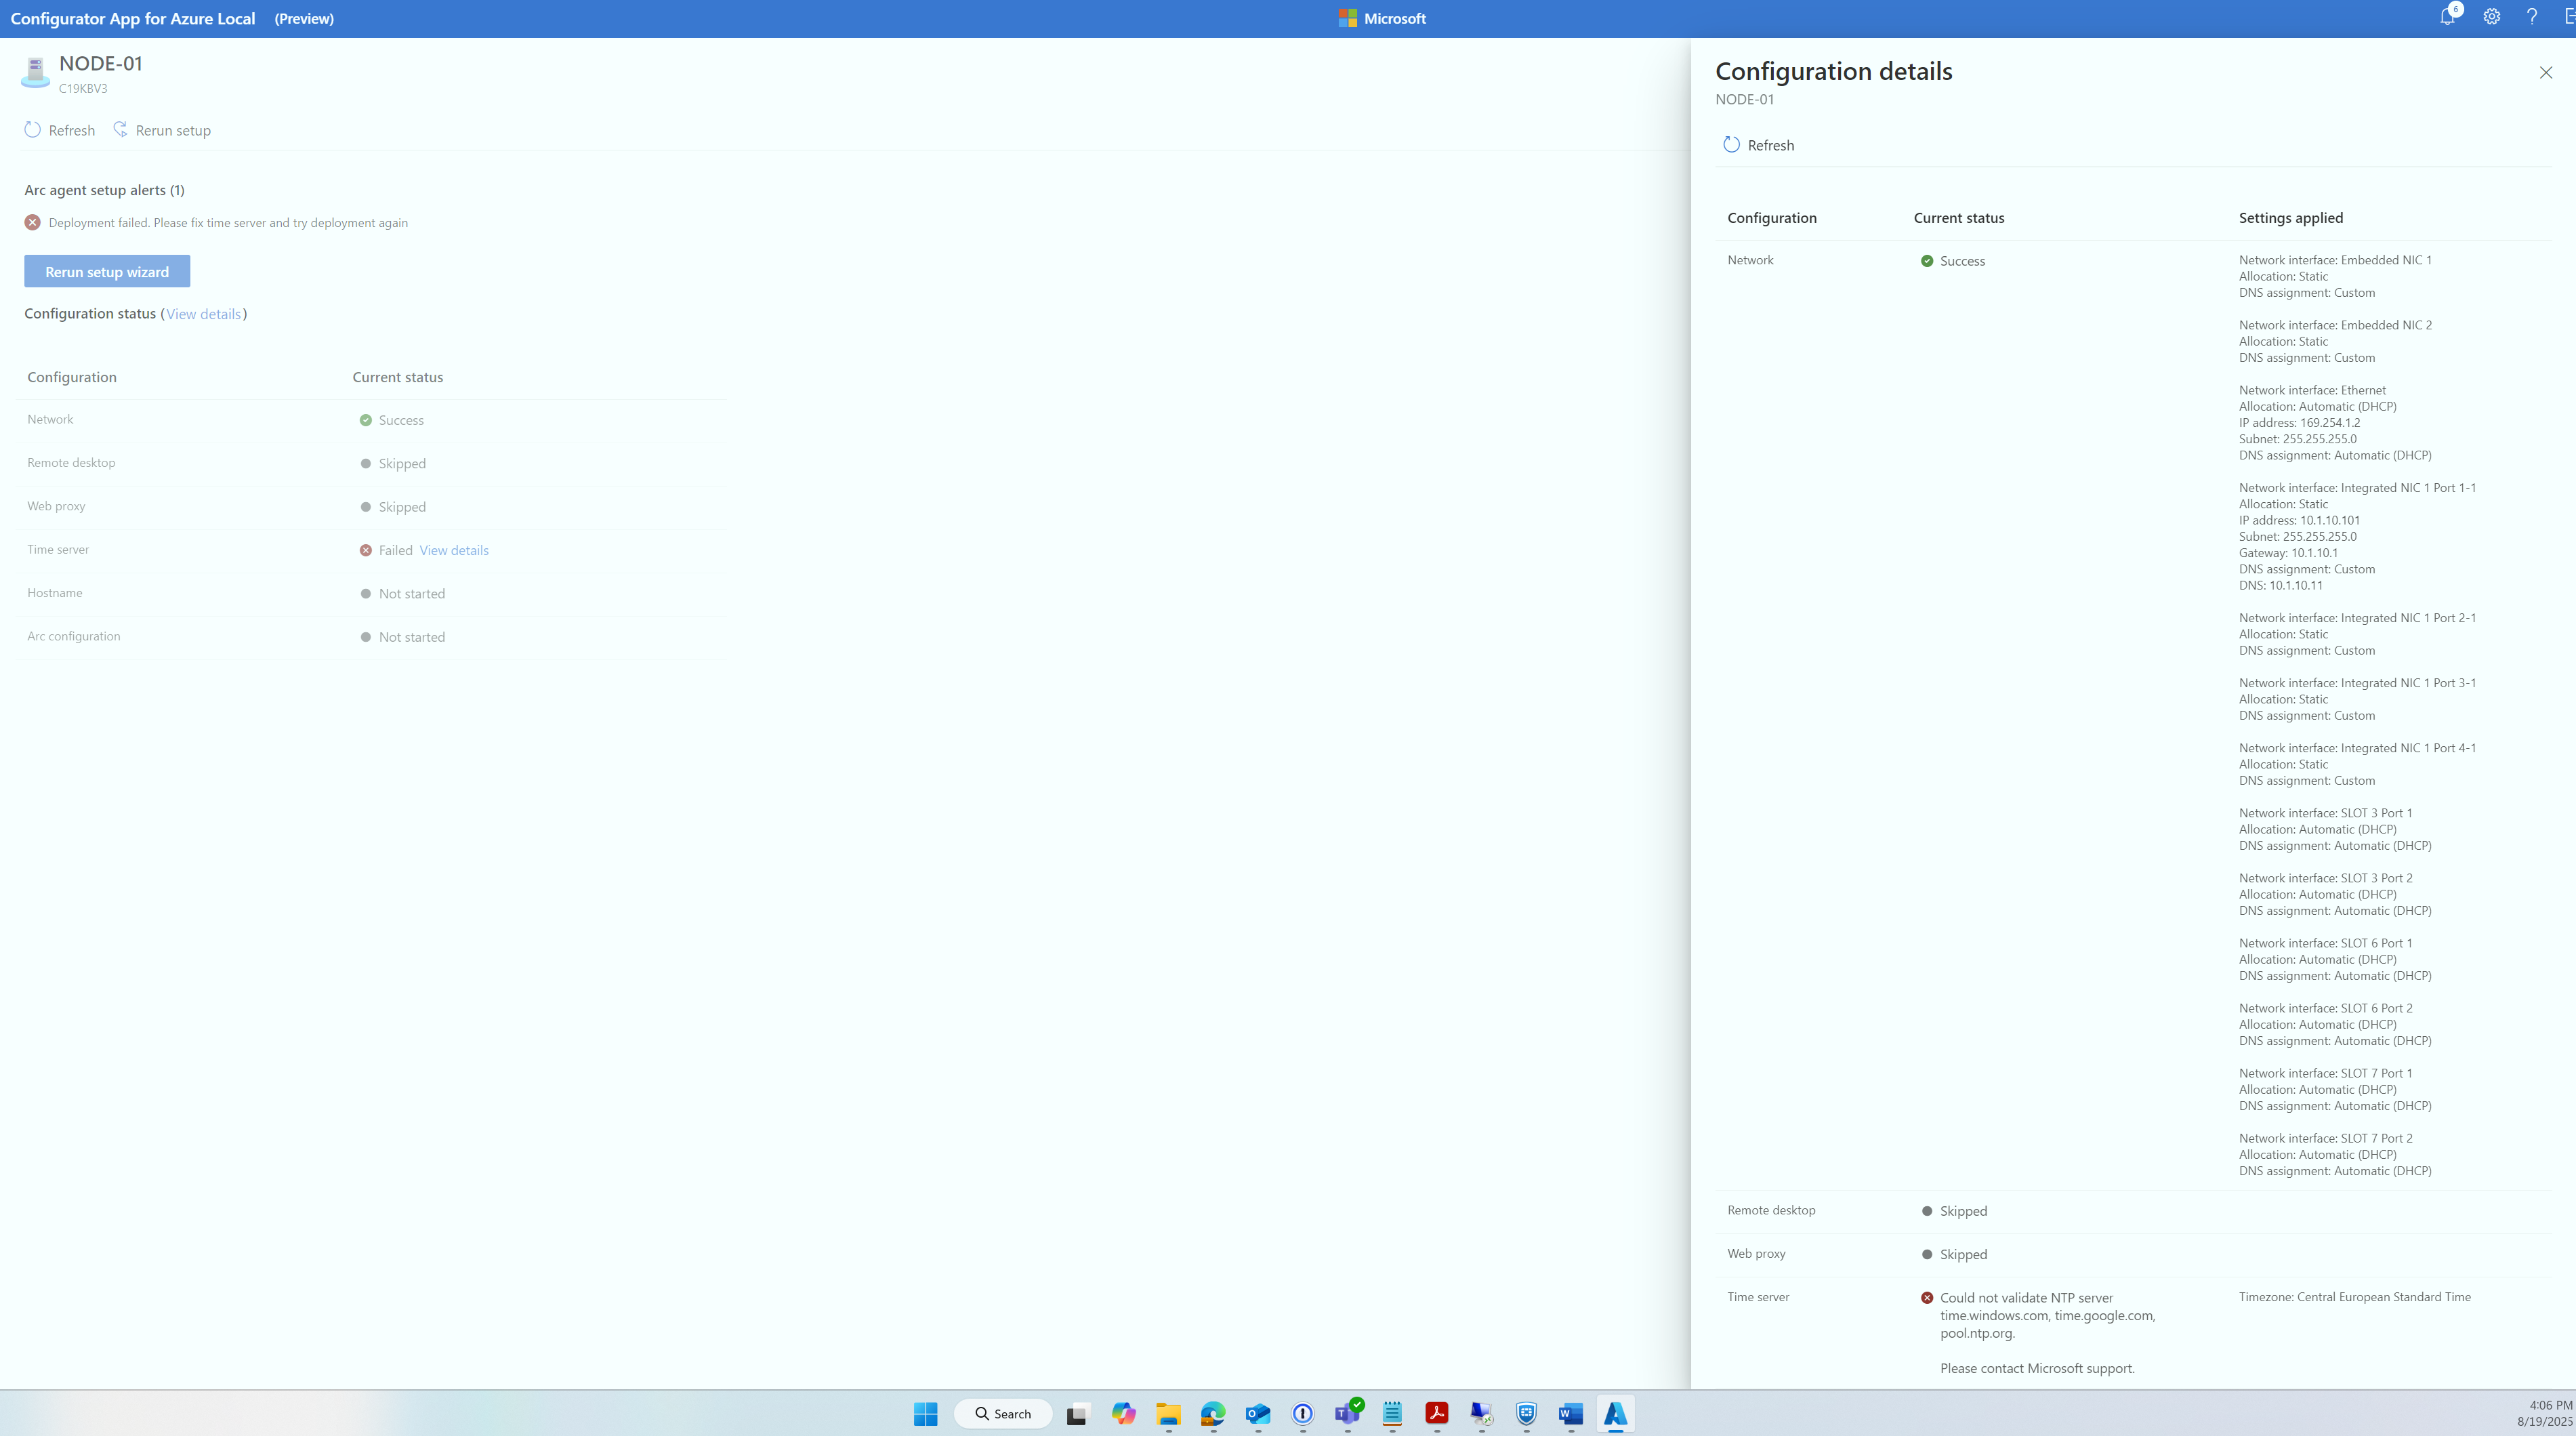Click DNS: 10.1.10.11 text
Image resolution: width=2576 pixels, height=1436 pixels.
tap(2281, 585)
